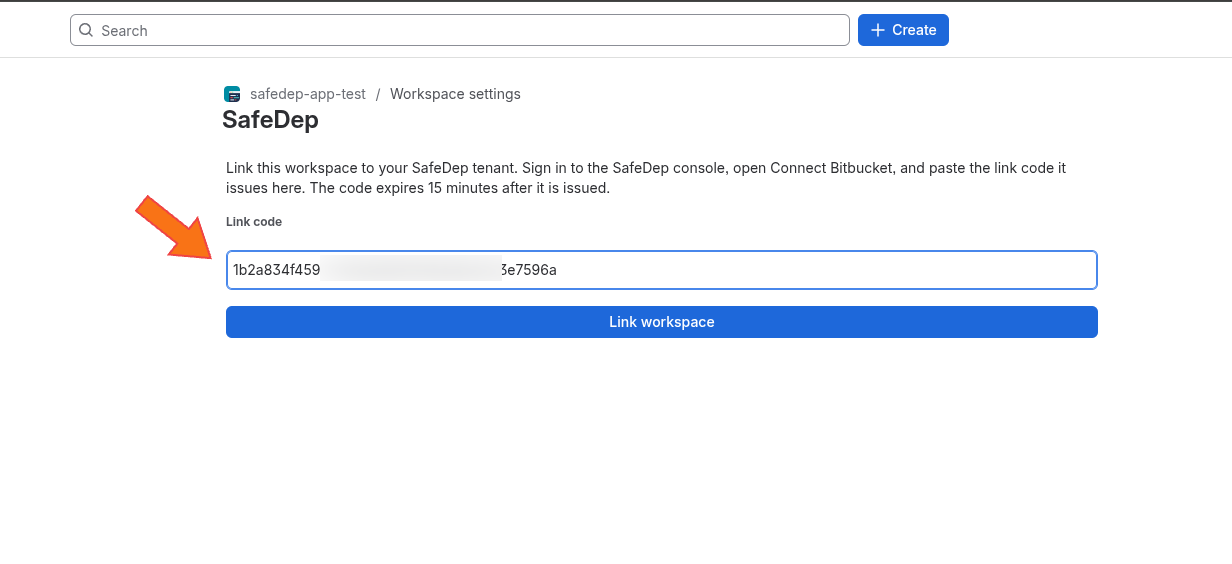The height and width of the screenshot is (564, 1232).
Task: Go to safedep-app-test breadcrumb link
Action: pyautogui.click(x=308, y=94)
